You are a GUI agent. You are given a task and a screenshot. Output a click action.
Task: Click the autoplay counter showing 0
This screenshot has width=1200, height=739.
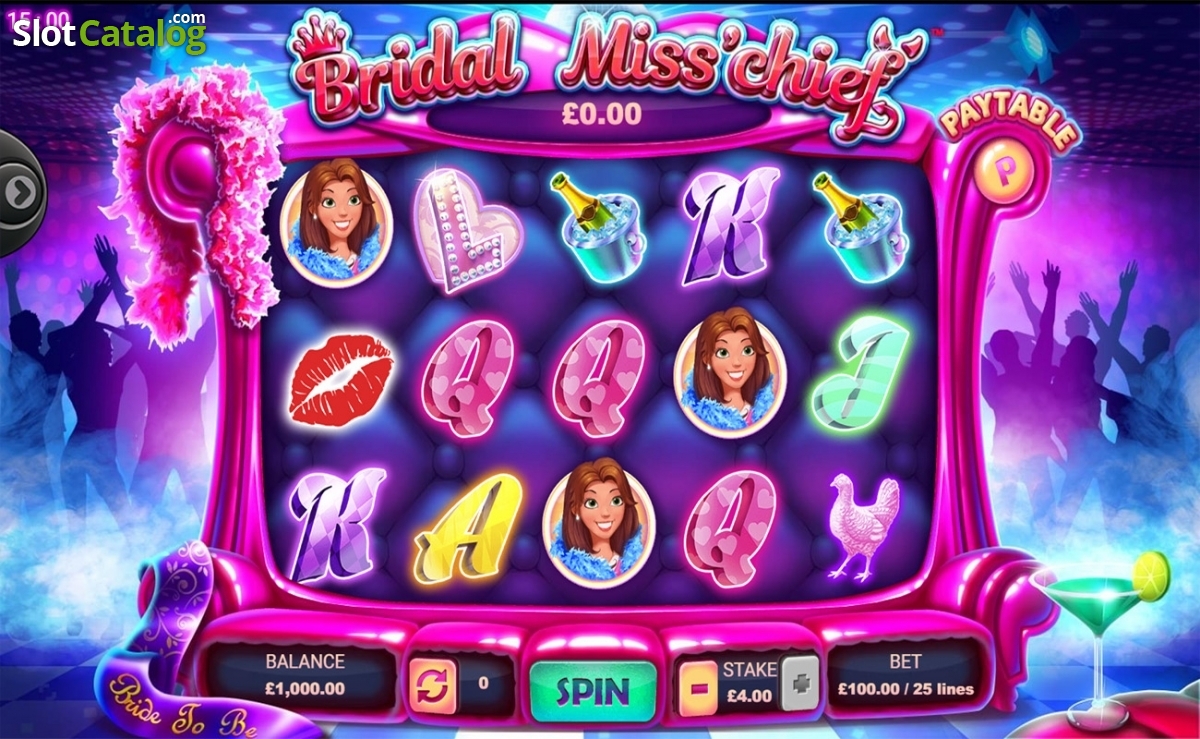point(484,684)
